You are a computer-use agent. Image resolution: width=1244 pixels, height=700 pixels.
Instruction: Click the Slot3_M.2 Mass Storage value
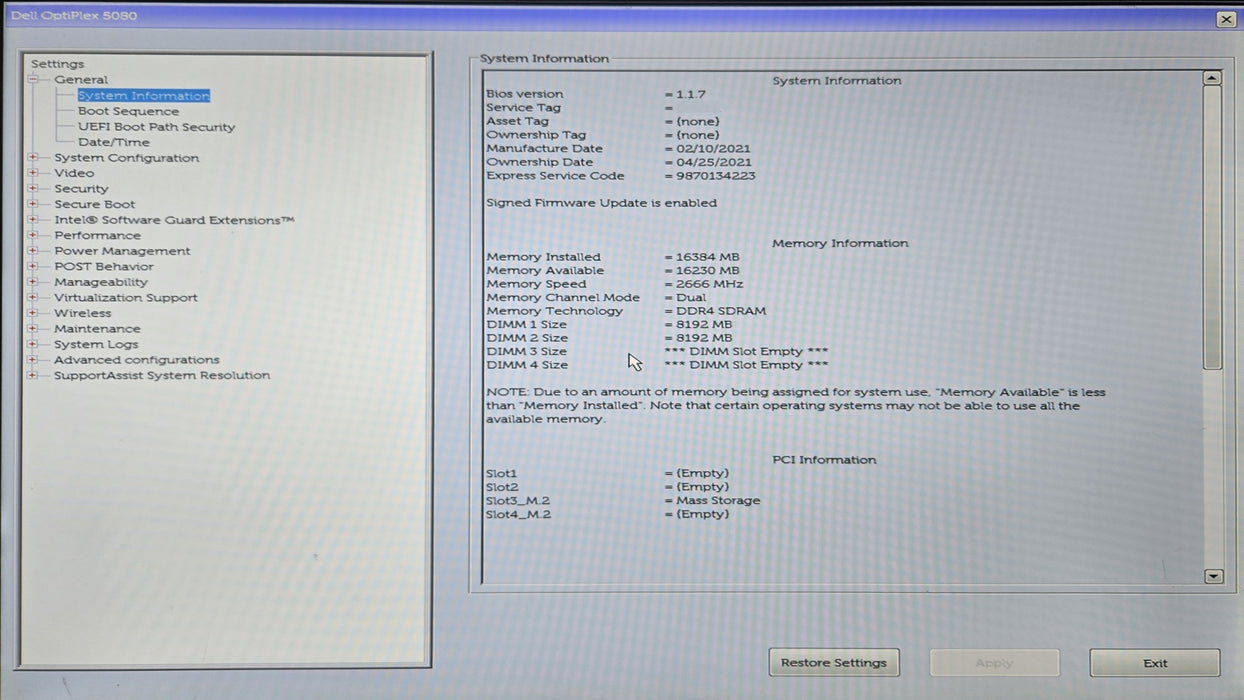coord(718,500)
